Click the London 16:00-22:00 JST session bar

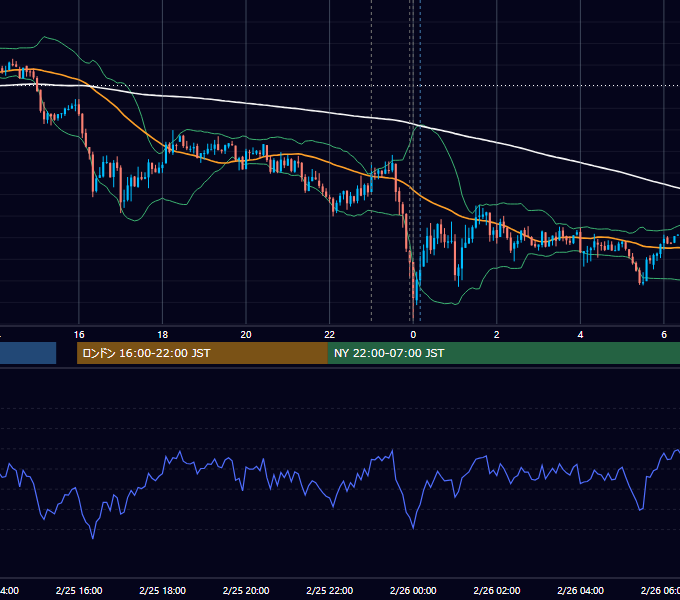click(202, 353)
